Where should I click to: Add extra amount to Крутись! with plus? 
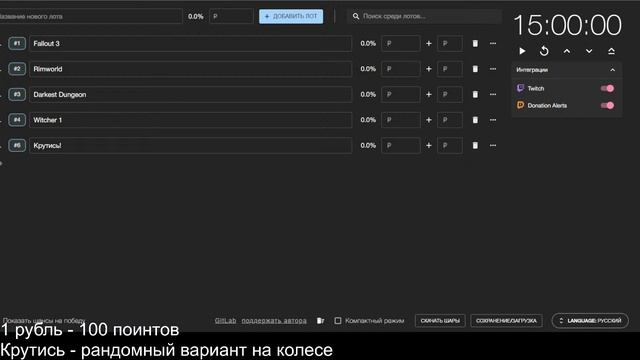tap(429, 145)
